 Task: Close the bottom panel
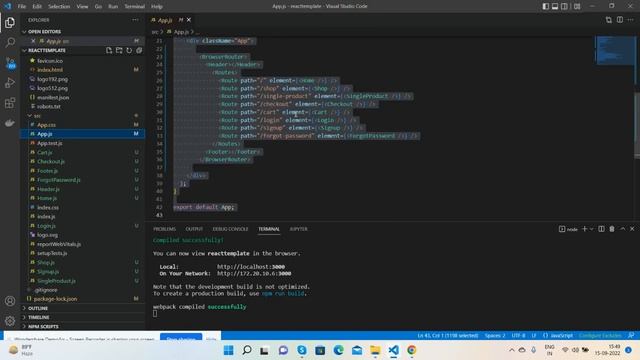click(x=632, y=229)
